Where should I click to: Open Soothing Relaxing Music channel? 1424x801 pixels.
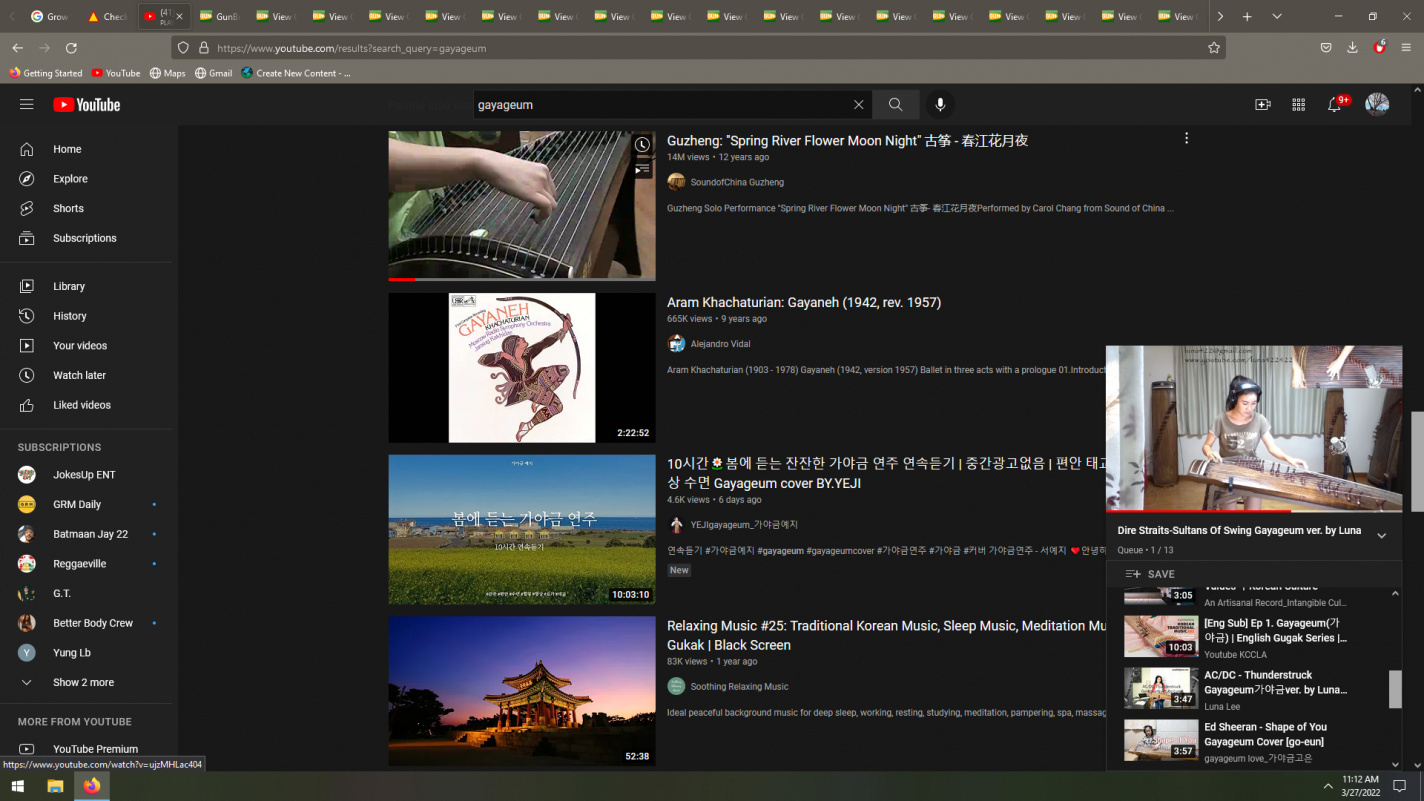(739, 687)
